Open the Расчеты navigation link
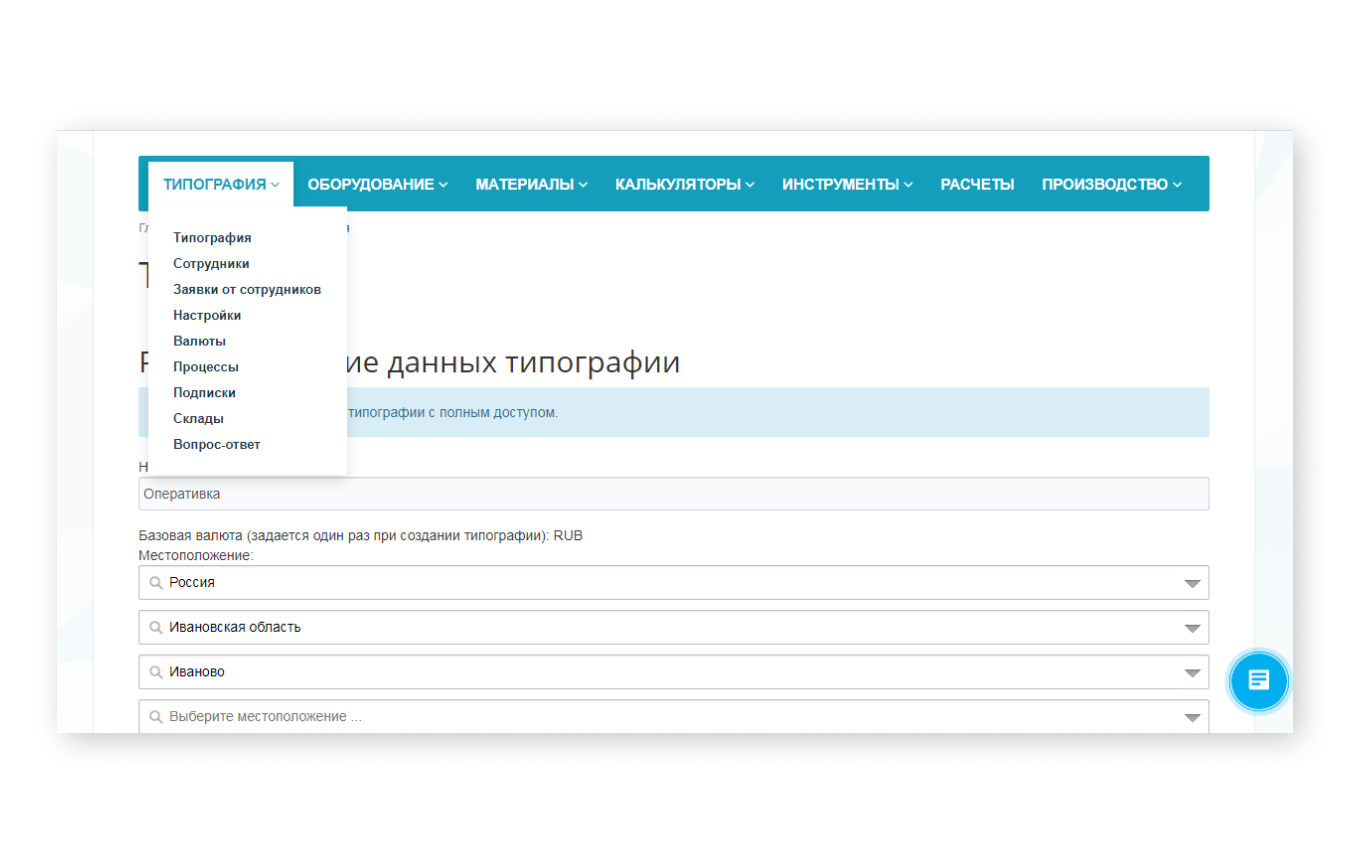 977,184
